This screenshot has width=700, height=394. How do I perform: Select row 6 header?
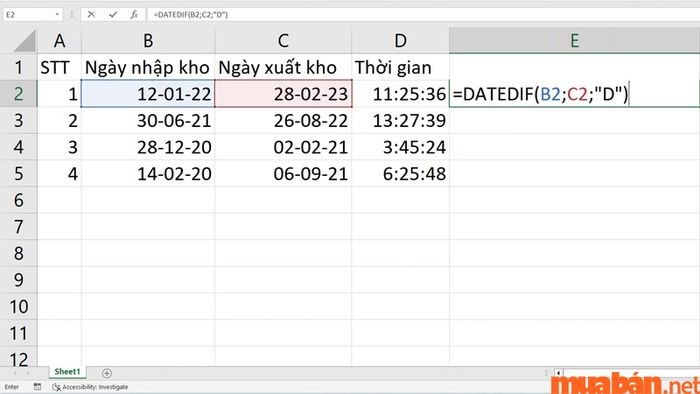[18, 200]
